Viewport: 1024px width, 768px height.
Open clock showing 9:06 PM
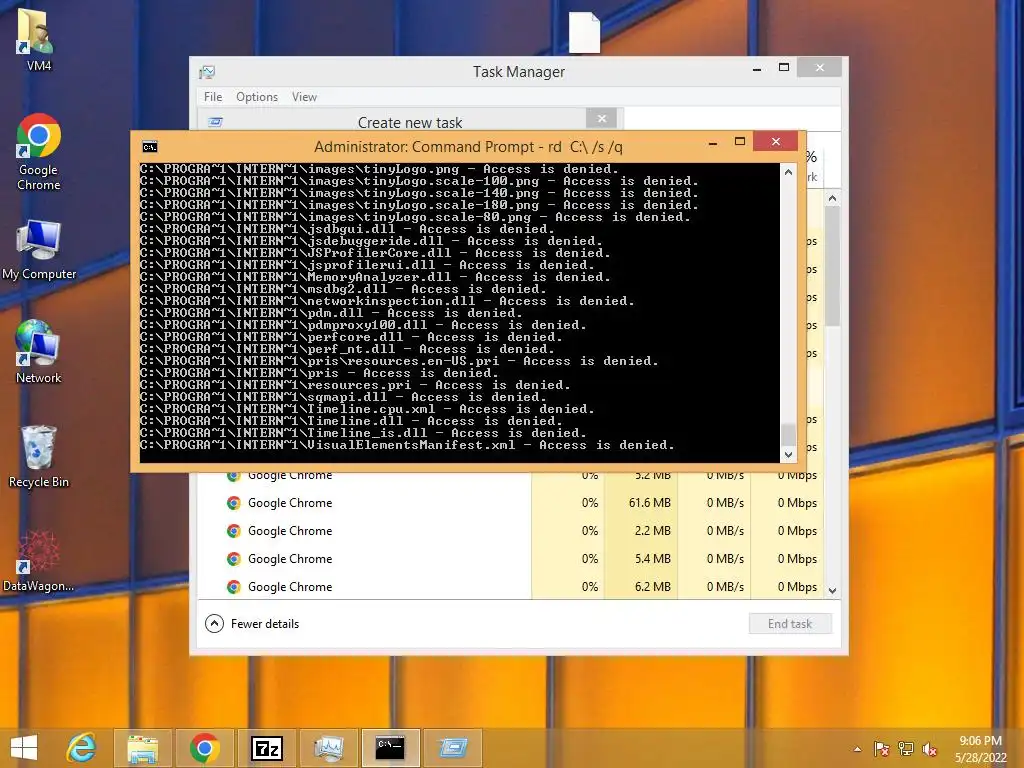tap(980, 749)
